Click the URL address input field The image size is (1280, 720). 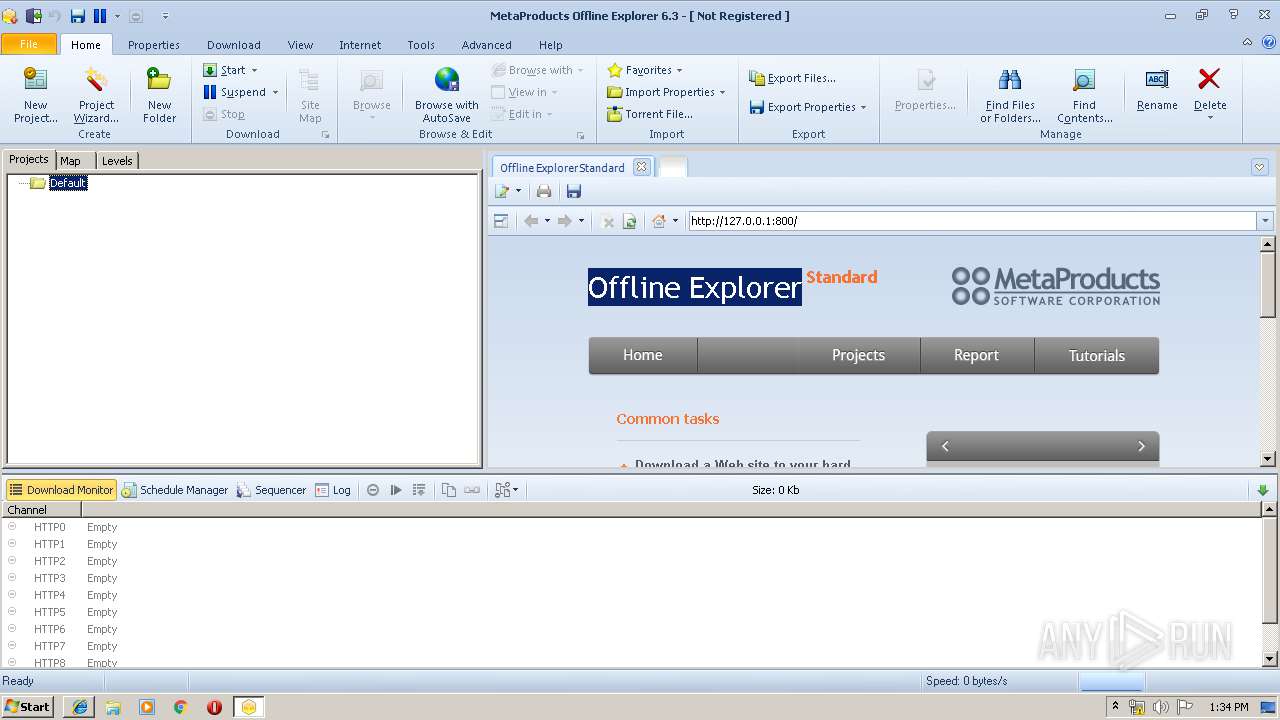click(x=972, y=221)
